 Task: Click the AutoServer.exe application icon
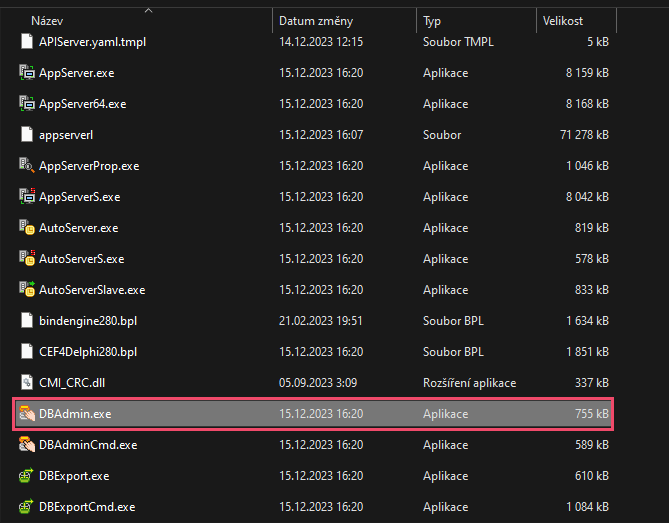[x=27, y=227]
